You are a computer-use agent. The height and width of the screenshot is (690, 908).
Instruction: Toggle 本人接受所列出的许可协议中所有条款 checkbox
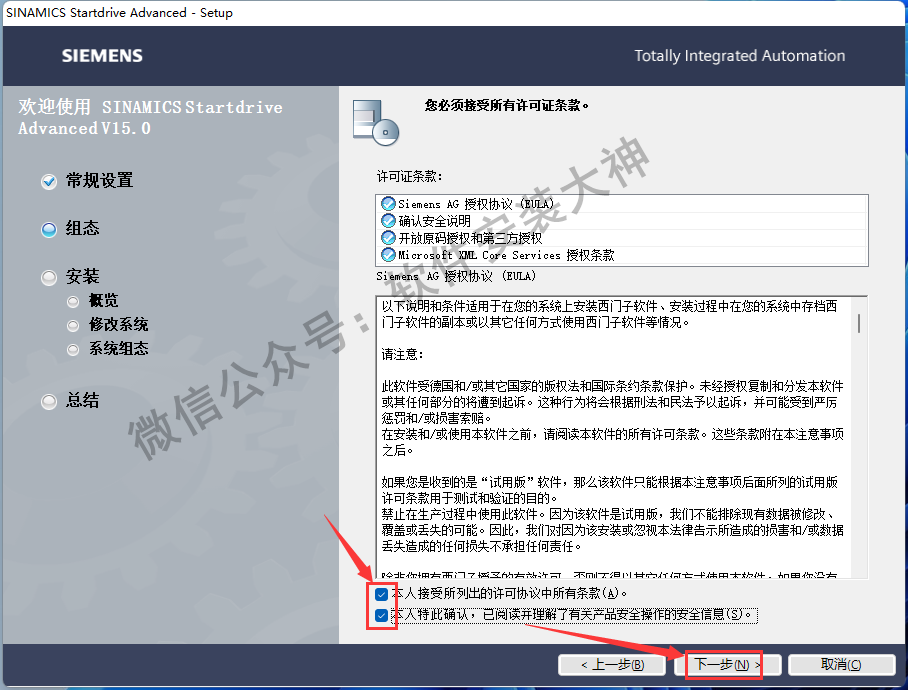[381, 594]
